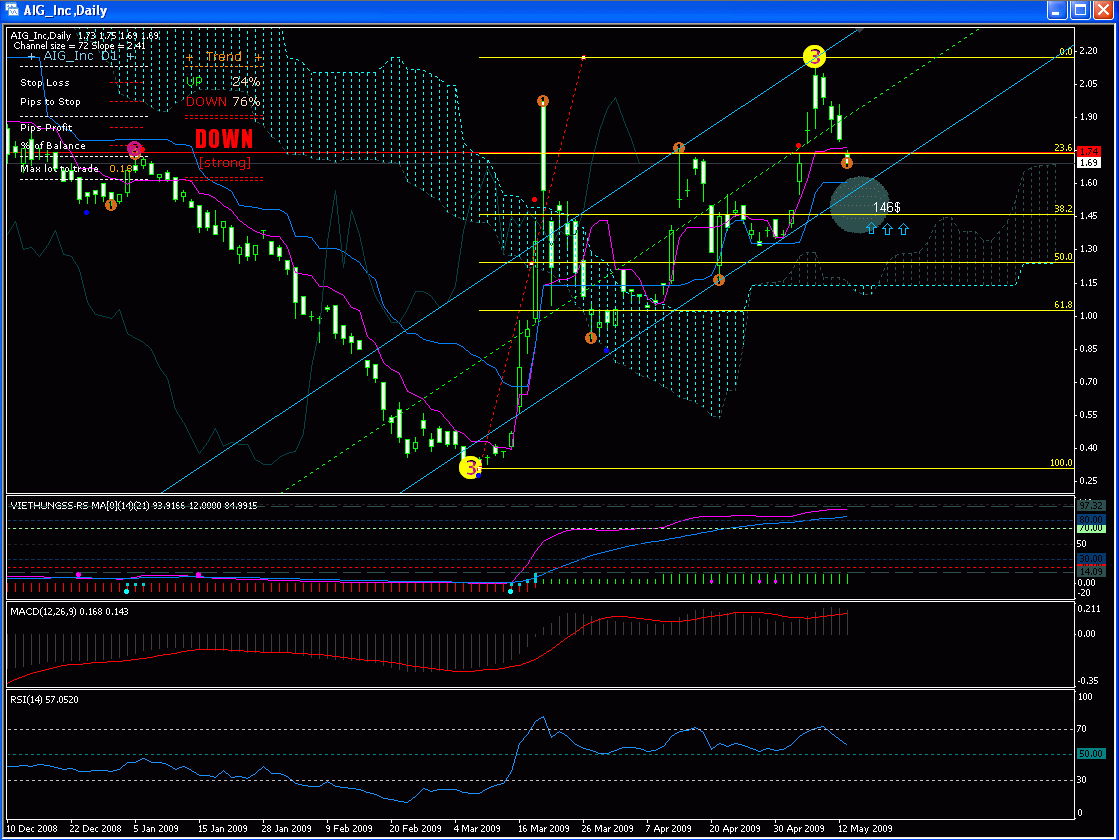Select orange marker atop the tall 16 Mar candle
Image resolution: width=1119 pixels, height=840 pixels.
543,101
